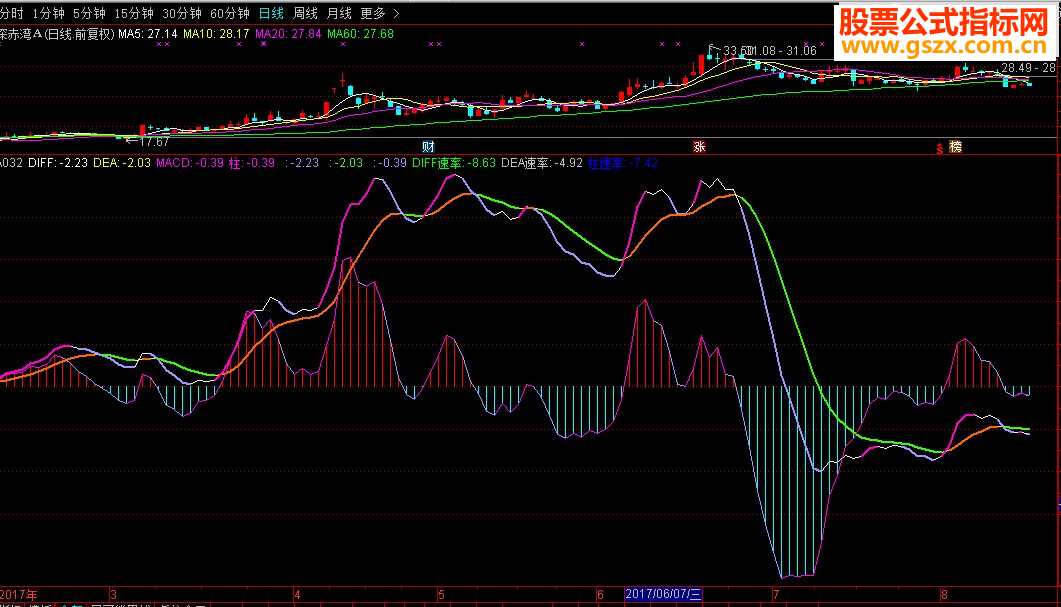Select the 日线 daily chart tab

coord(271,13)
